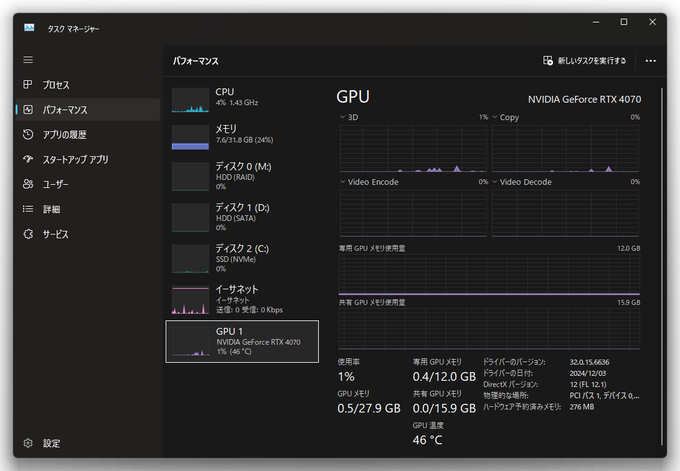Click the vertical scrollbar of GPU panel
Viewport: 680px width, 471px height.
click(x=662, y=266)
